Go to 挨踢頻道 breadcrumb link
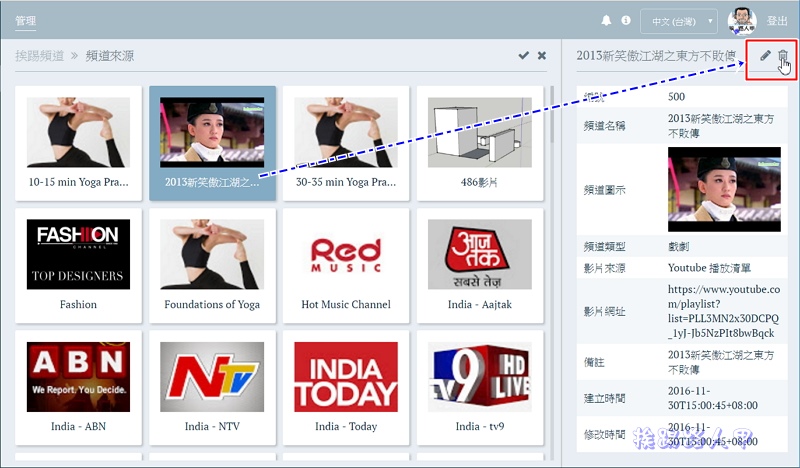Viewport: 800px width, 468px height. coord(39,56)
